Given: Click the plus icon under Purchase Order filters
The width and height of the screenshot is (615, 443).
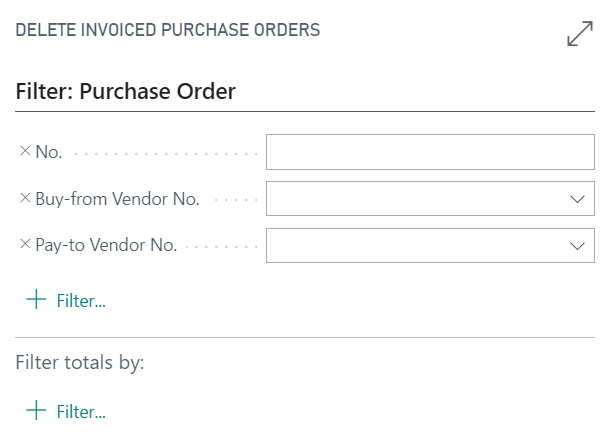Looking at the screenshot, I should [36, 299].
